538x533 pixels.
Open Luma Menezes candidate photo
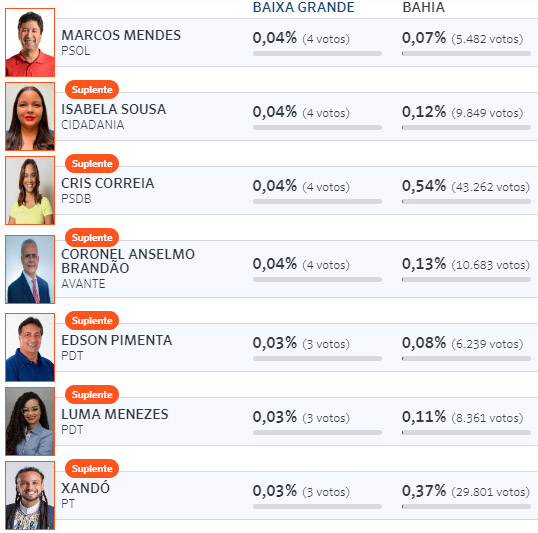[x=30, y=421]
